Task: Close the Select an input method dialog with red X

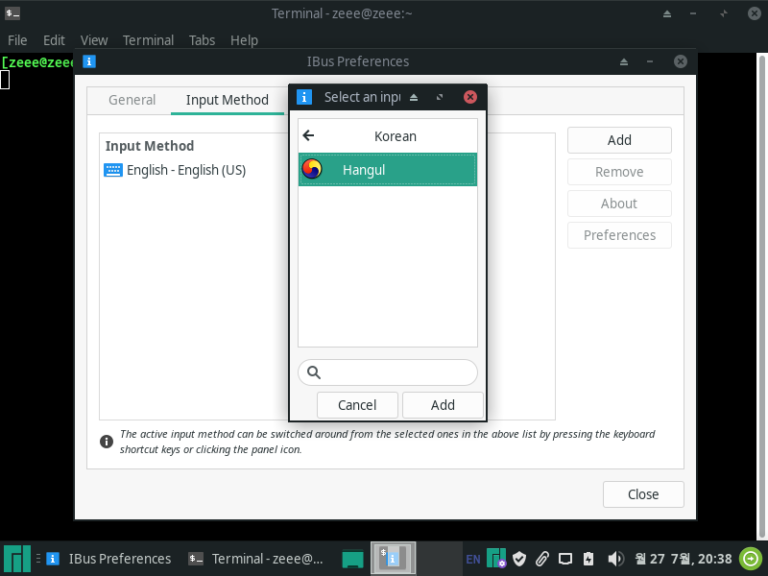Action: click(470, 97)
